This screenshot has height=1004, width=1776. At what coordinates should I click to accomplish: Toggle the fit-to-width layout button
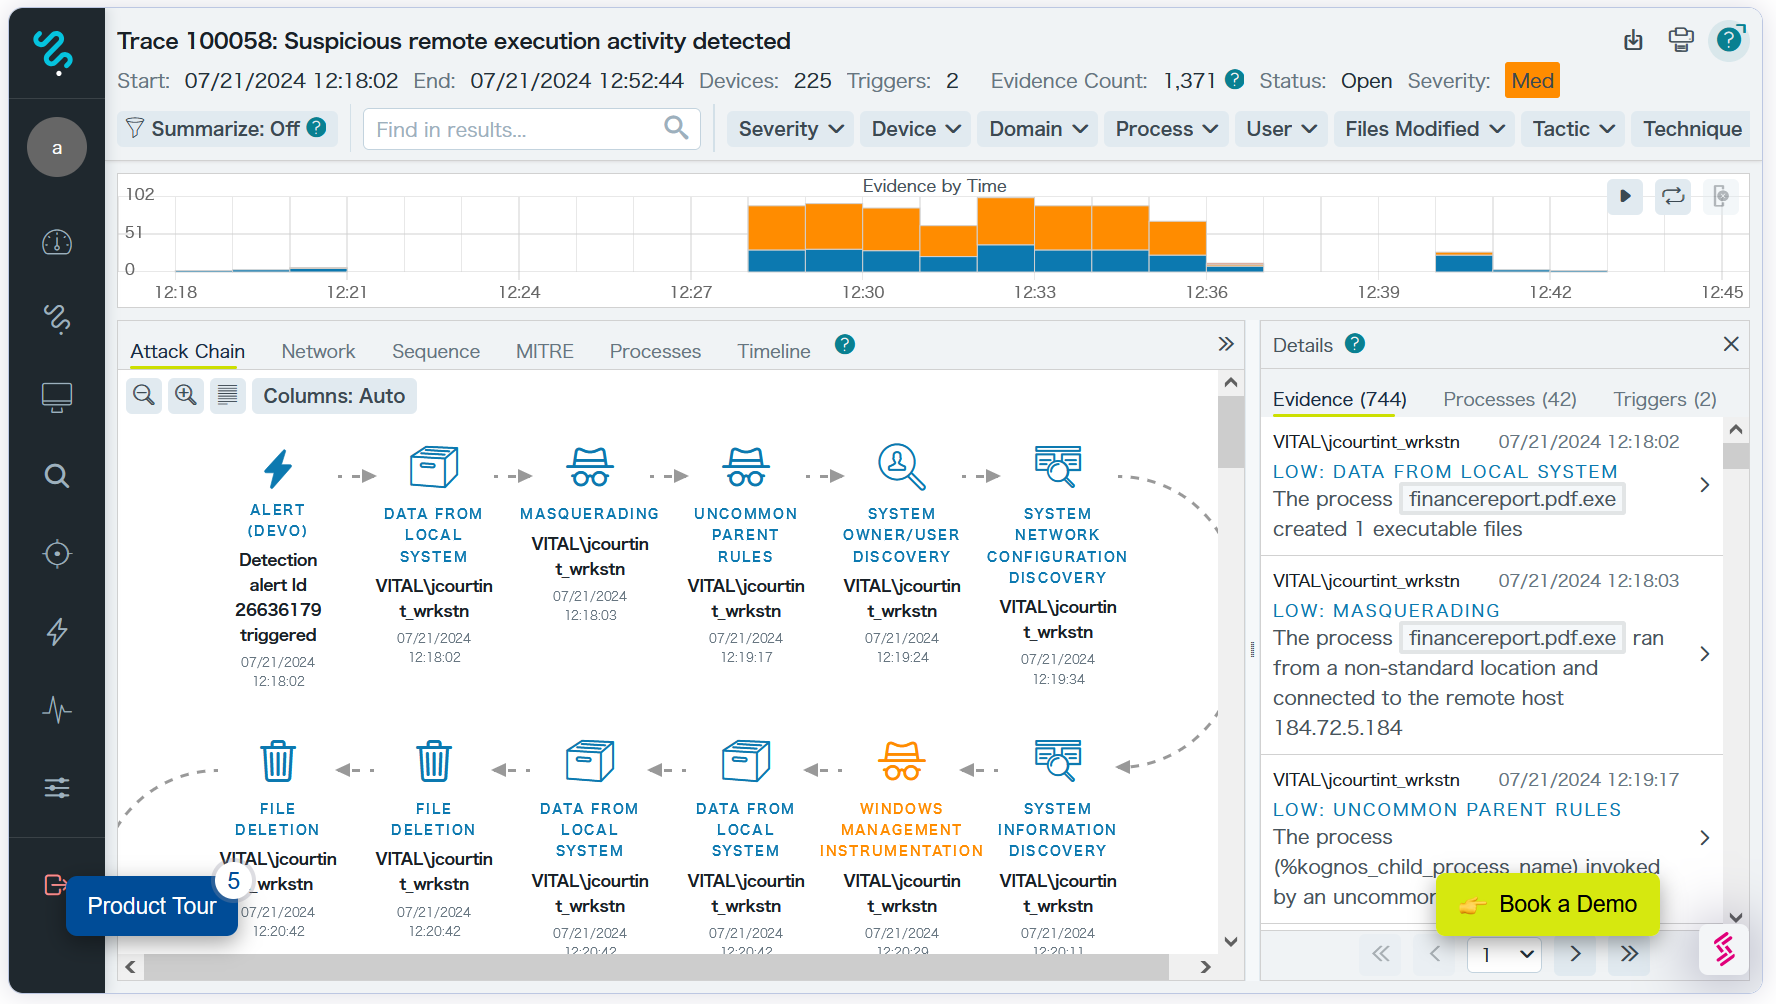pos(228,396)
